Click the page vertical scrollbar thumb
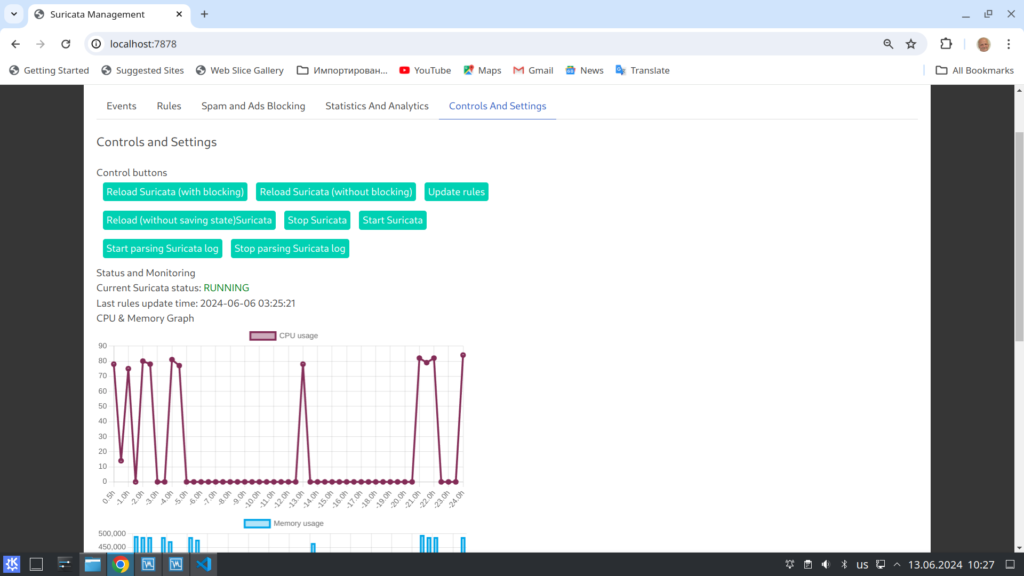 tap(1019, 235)
